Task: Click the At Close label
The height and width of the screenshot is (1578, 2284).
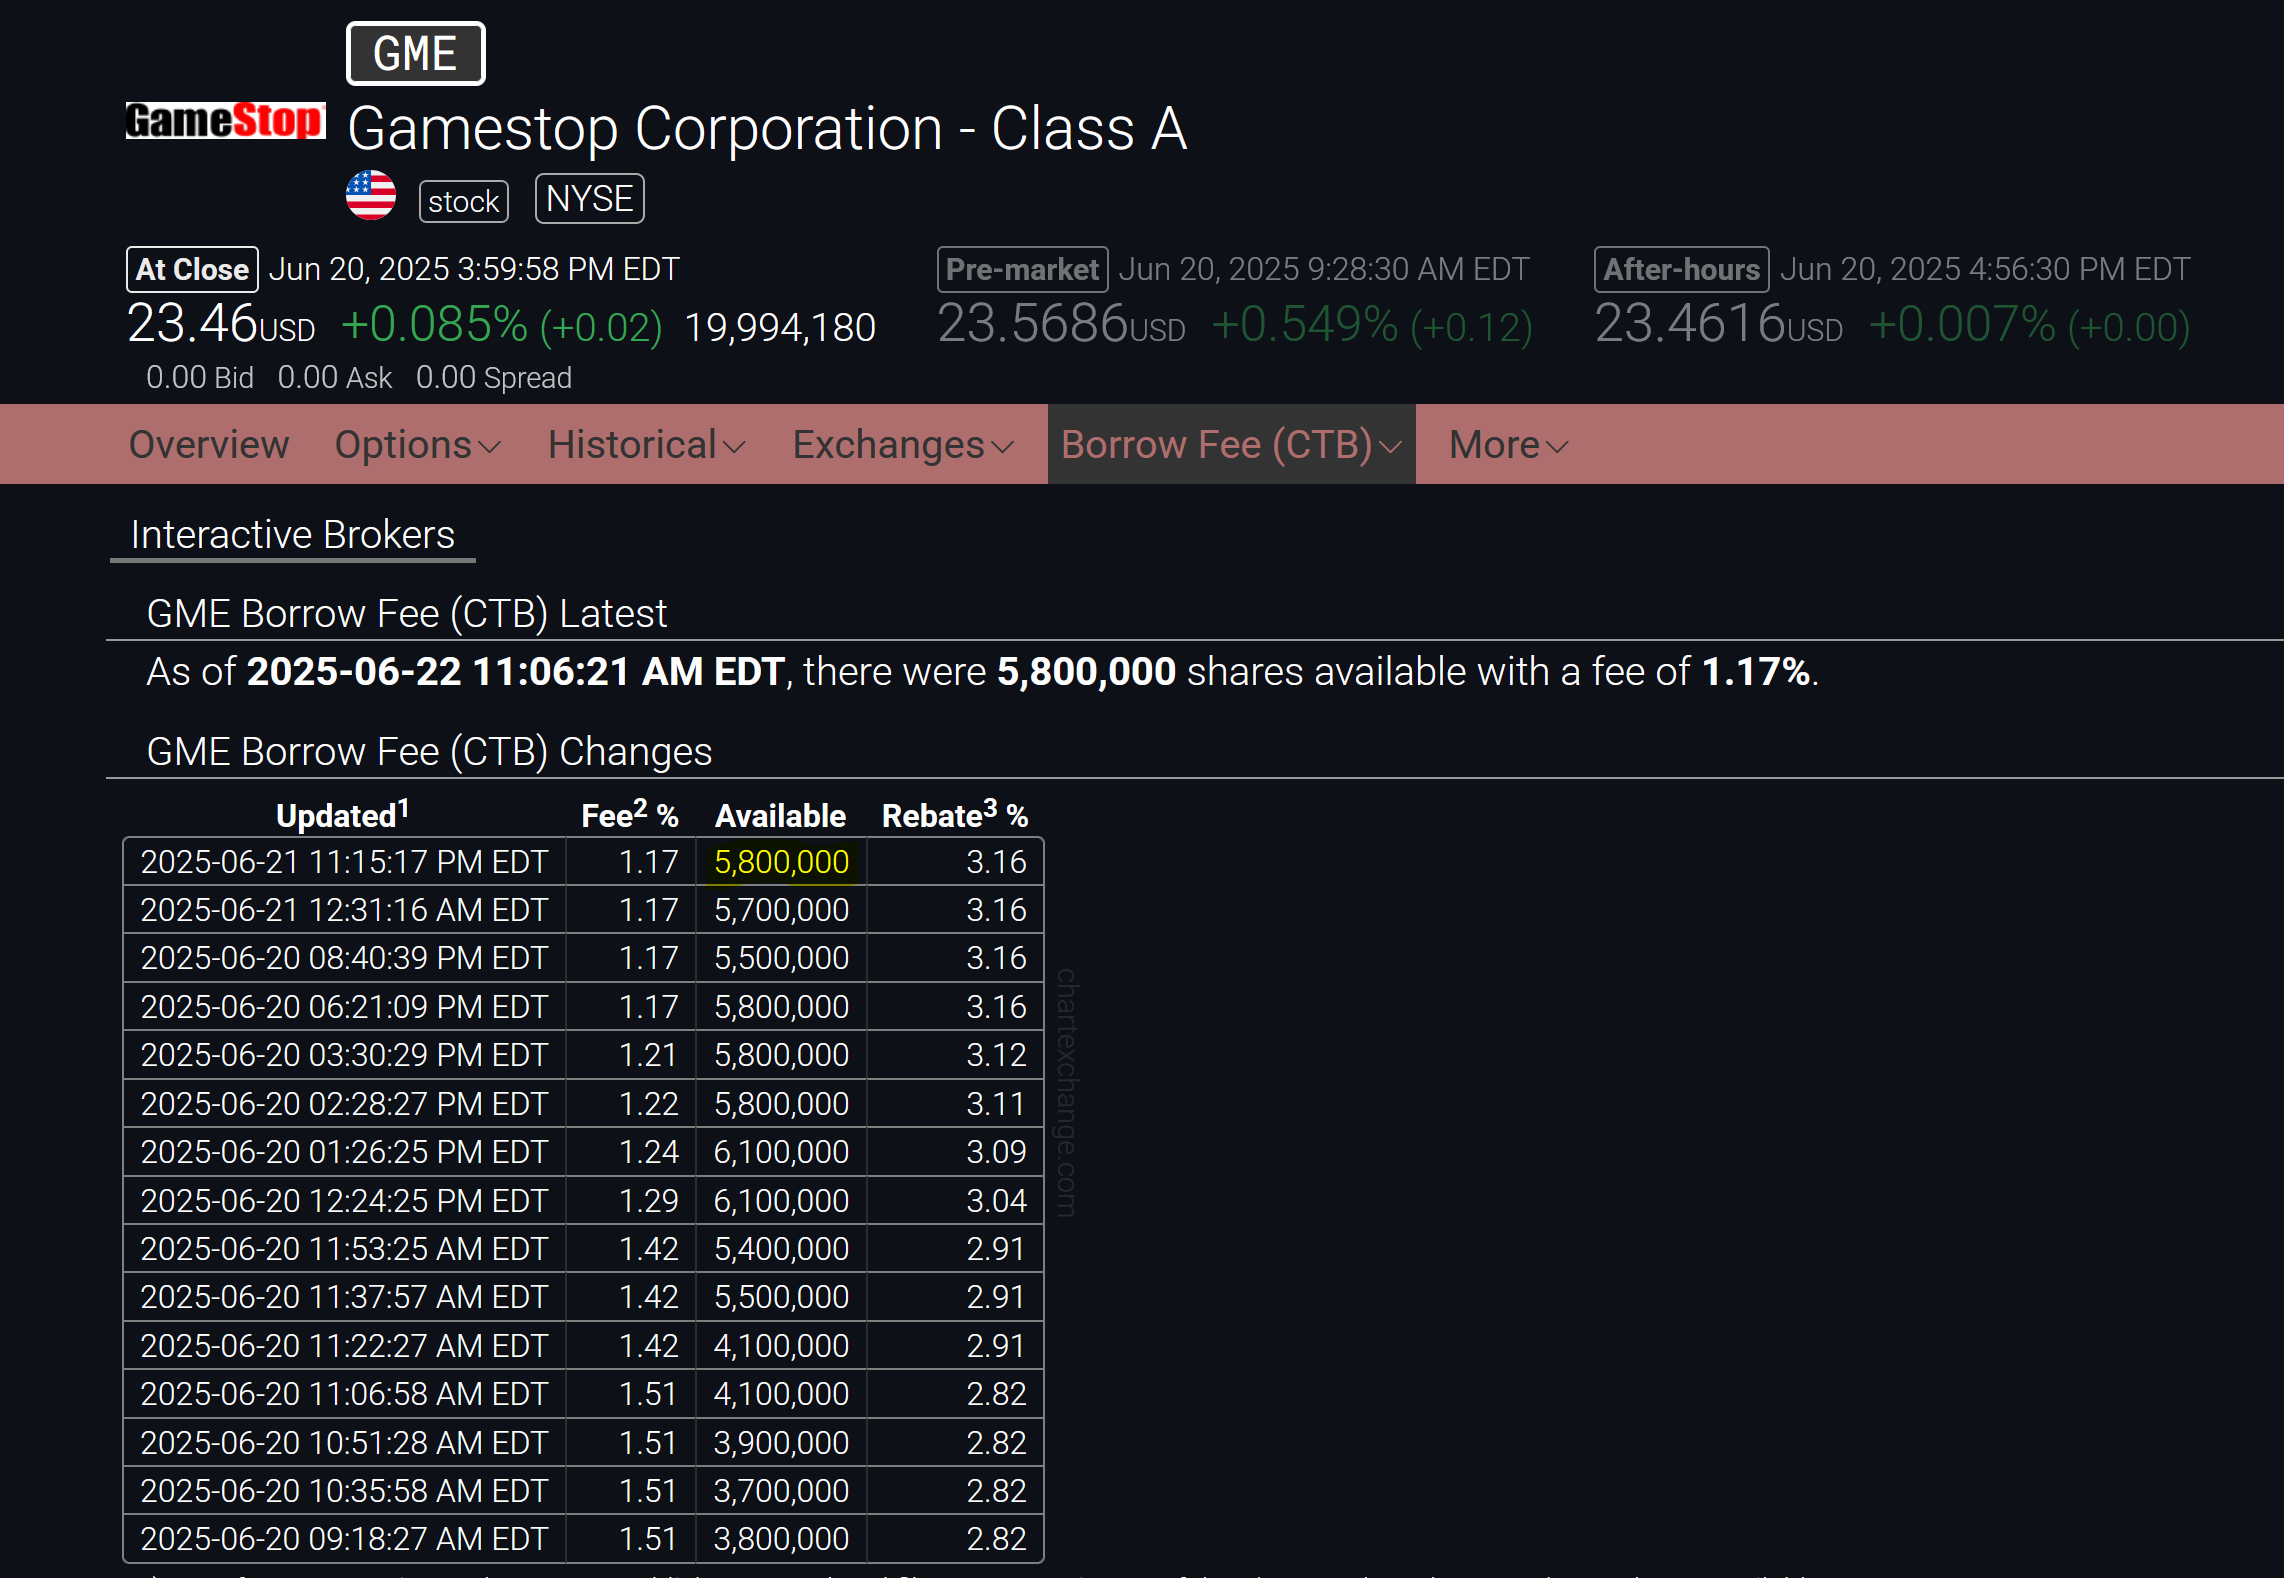Action: tap(192, 269)
